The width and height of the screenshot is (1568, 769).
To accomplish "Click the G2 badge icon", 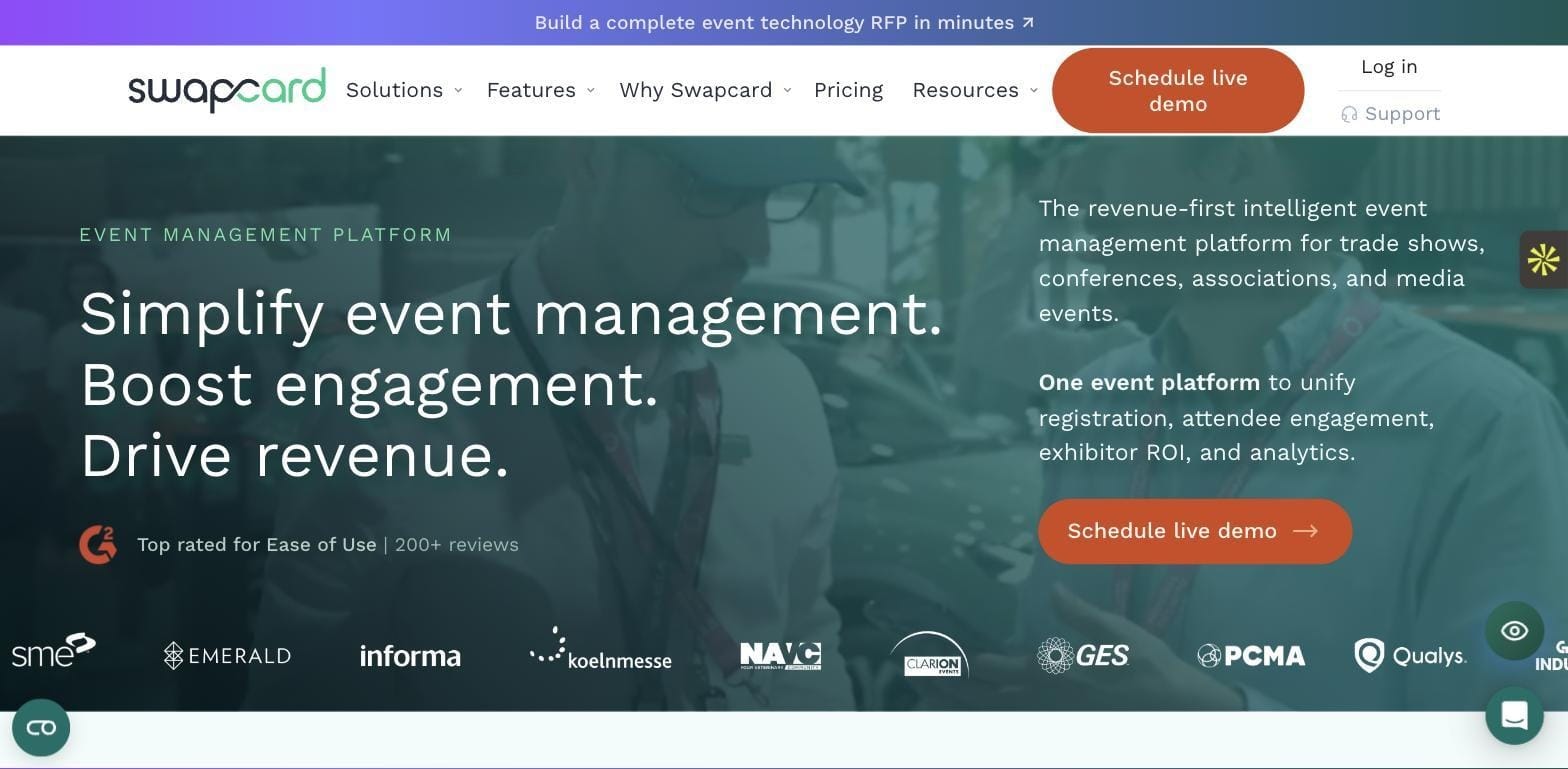I will (98, 545).
